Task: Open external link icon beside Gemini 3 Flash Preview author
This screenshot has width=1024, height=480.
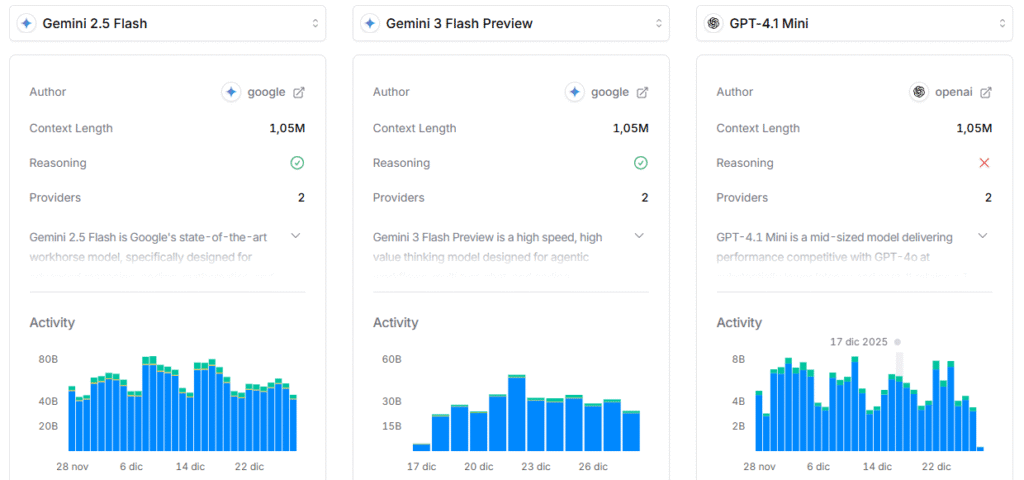Action: tap(643, 92)
